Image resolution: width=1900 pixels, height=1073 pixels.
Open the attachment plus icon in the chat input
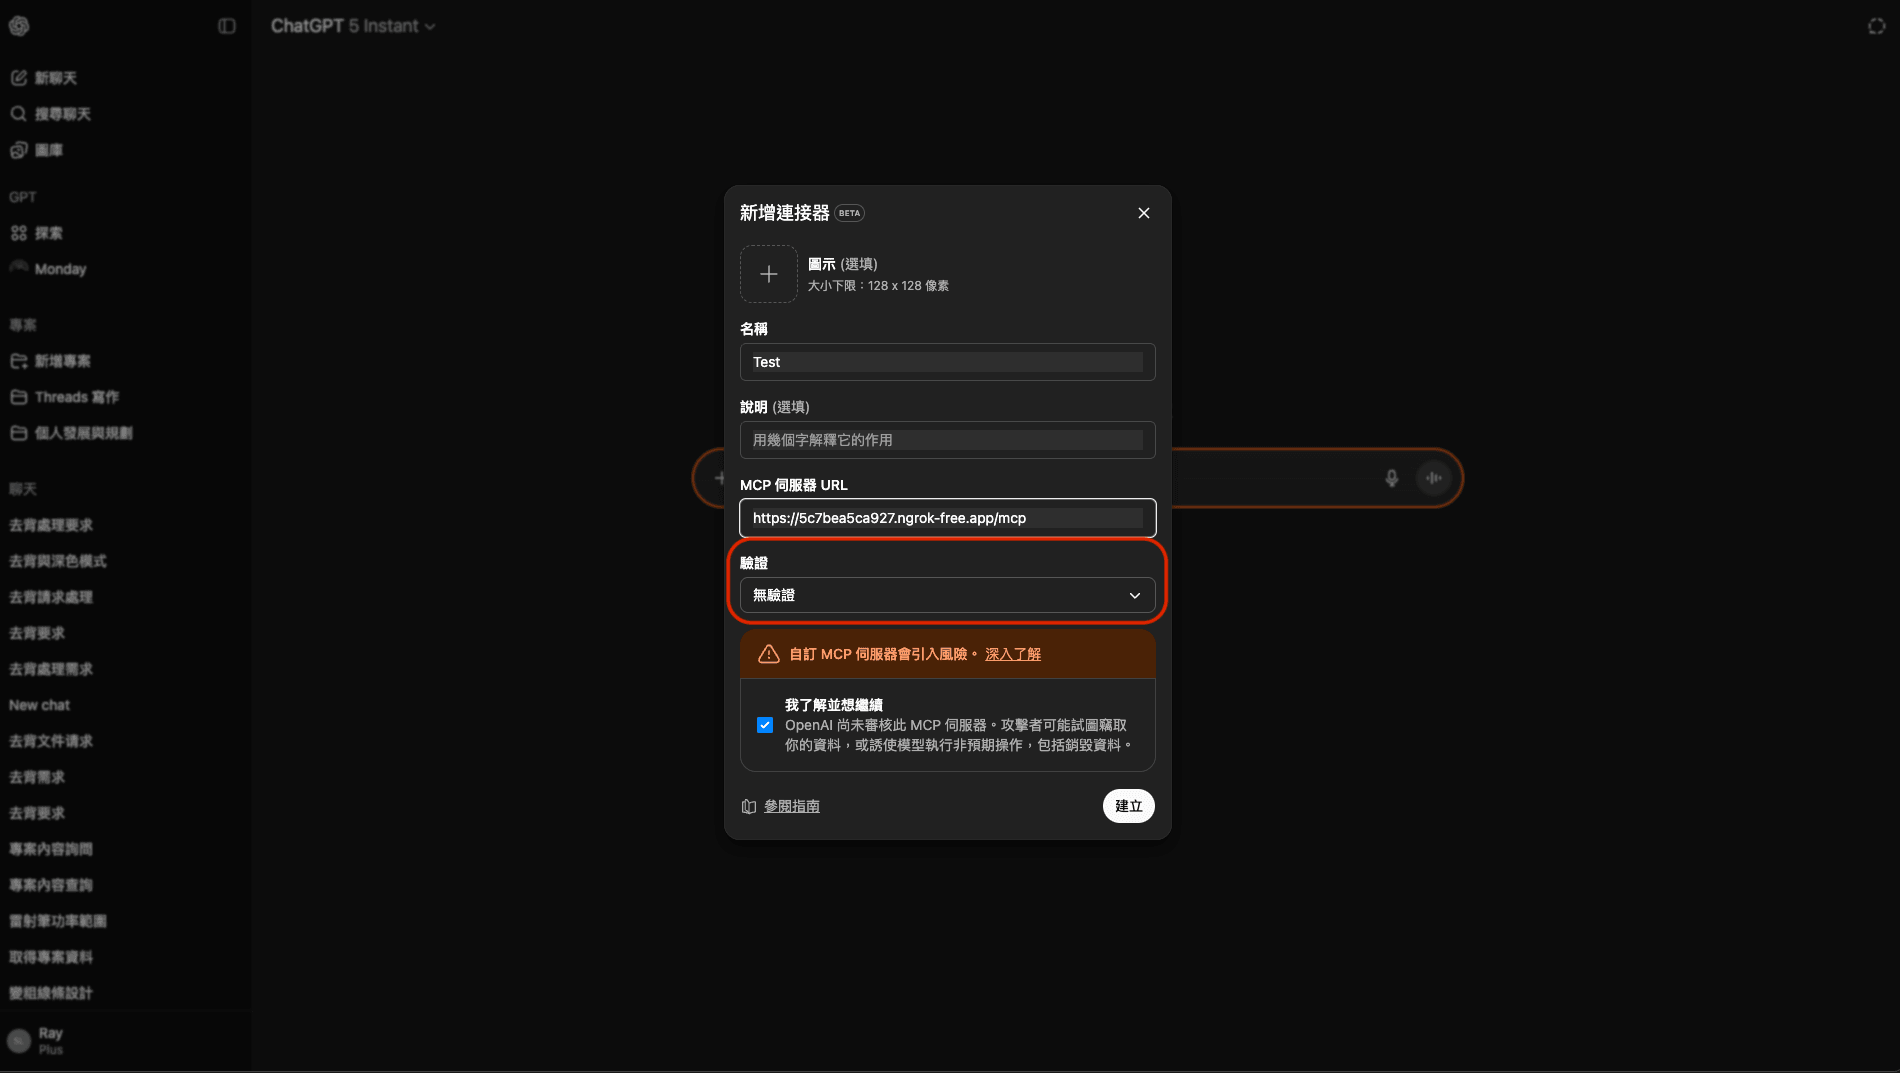(x=719, y=478)
